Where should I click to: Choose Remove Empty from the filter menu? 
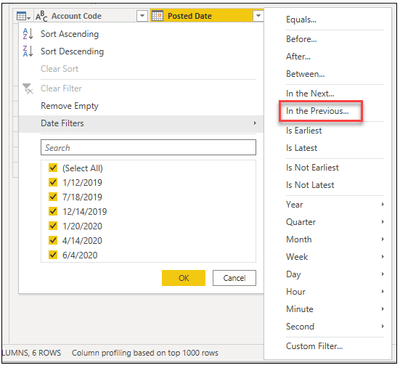(x=70, y=106)
